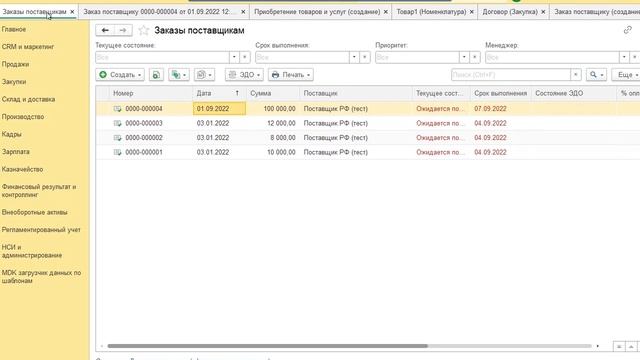Select order 0000-000001 document icon
The width and height of the screenshot is (640, 360).
click(118, 152)
